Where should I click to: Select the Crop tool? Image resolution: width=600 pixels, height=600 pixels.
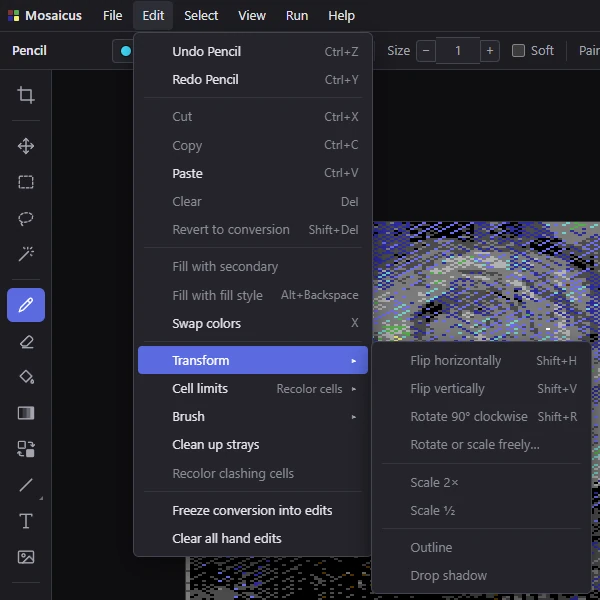click(26, 95)
